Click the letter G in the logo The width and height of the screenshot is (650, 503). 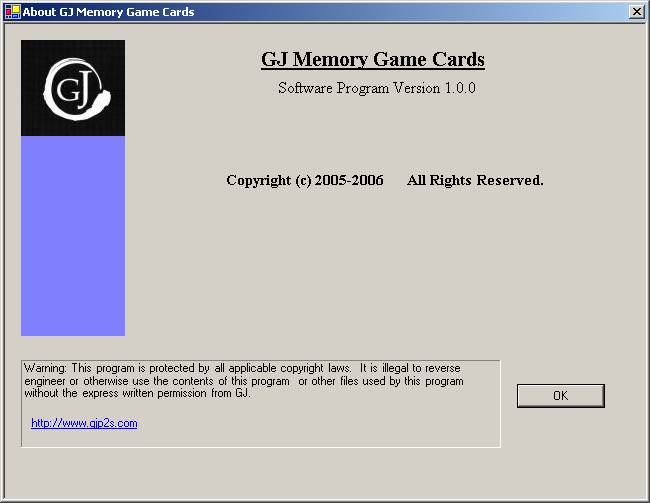pos(66,89)
